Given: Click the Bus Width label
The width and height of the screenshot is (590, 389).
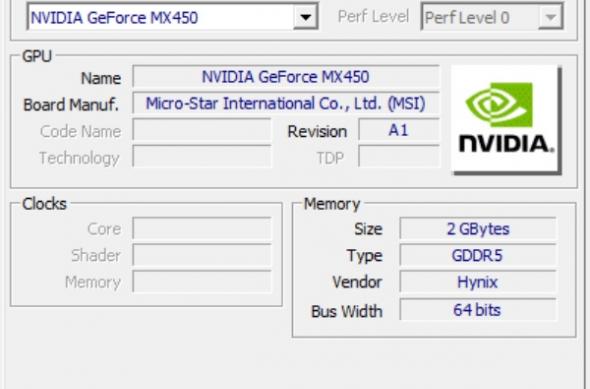Looking at the screenshot, I should [x=347, y=311].
